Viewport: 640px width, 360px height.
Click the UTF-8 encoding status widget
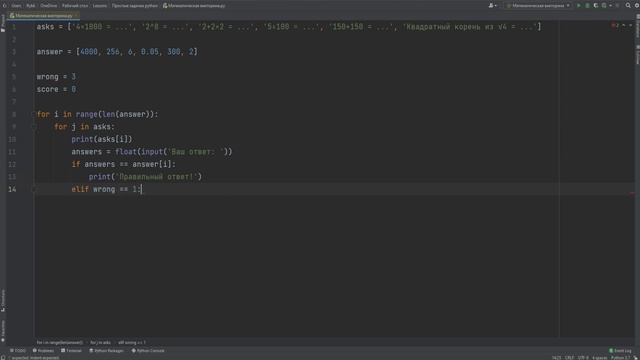583,358
